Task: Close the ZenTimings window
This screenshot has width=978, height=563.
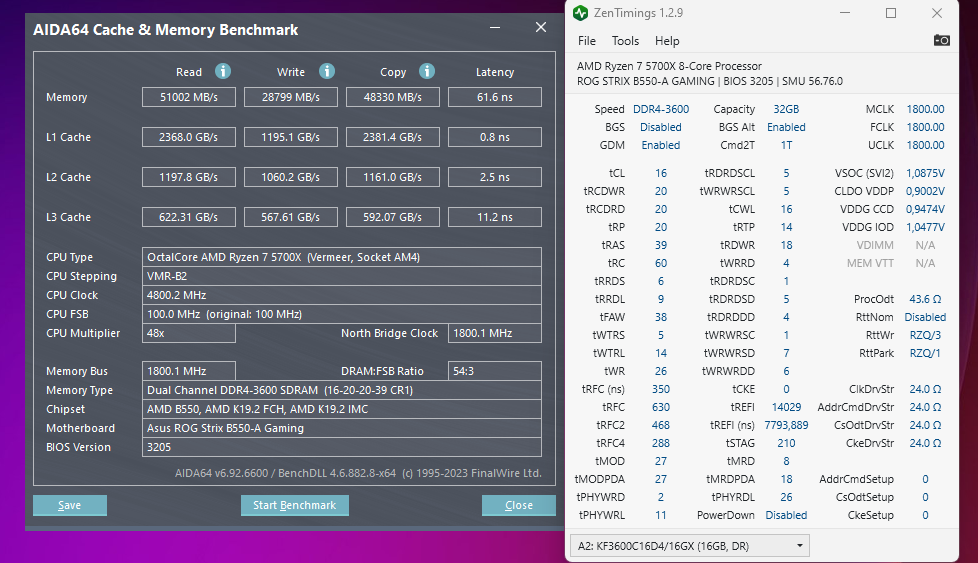Action: coord(937,13)
